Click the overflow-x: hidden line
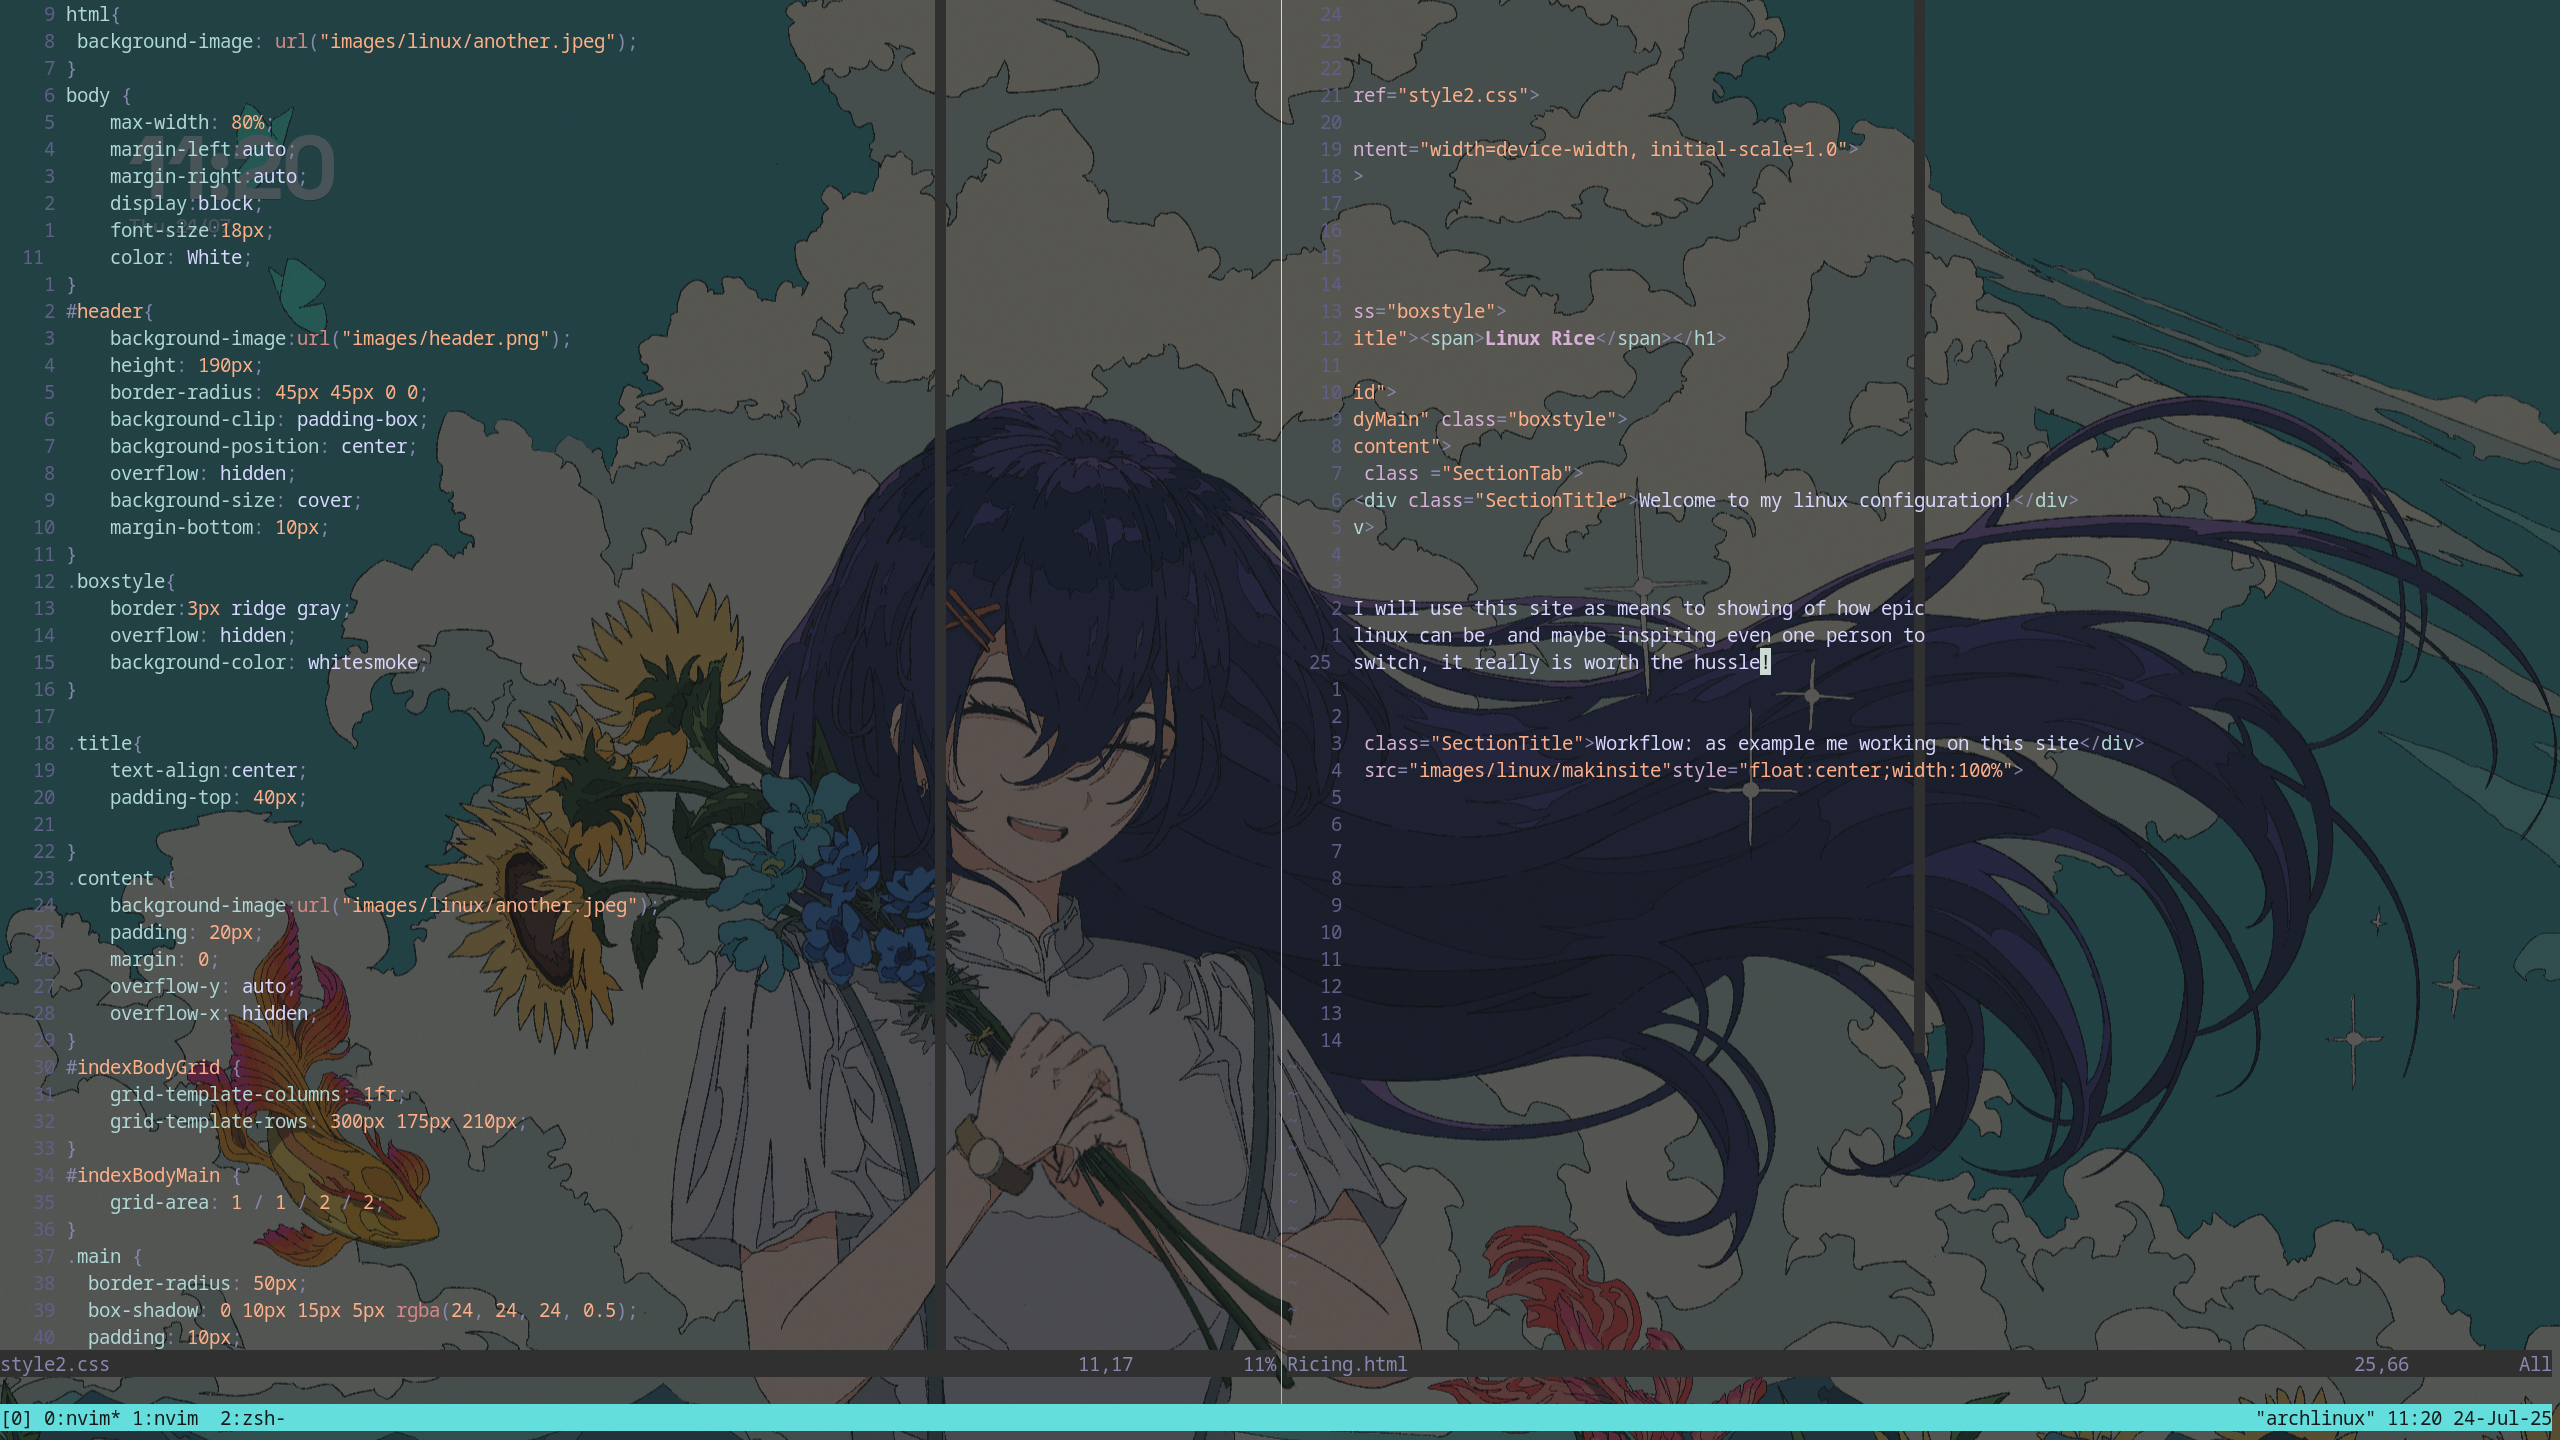Screen dimensions: 2560x1440 [214, 1013]
